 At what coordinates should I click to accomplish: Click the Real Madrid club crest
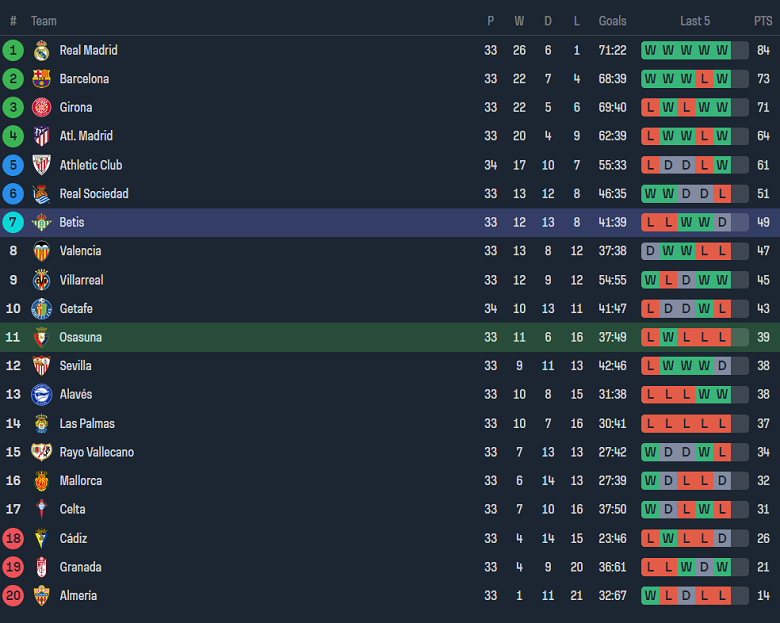41,50
